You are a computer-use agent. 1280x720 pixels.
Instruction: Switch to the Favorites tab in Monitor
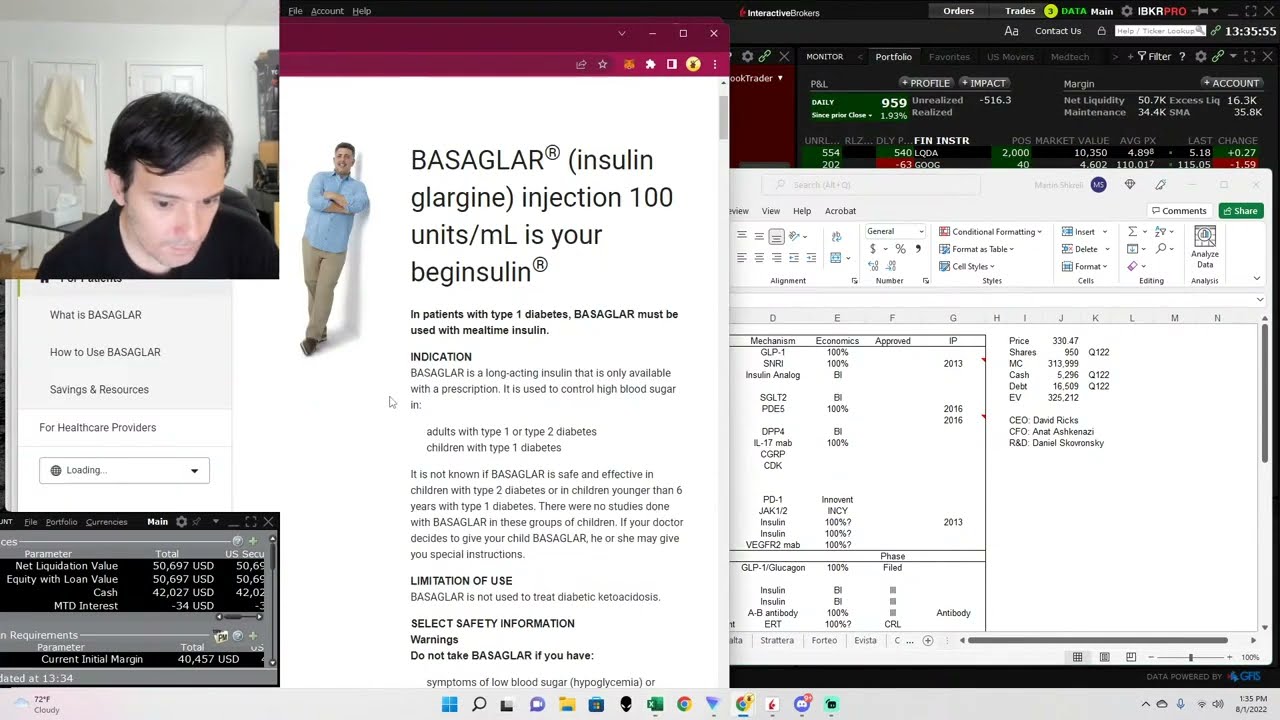pyautogui.click(x=949, y=57)
